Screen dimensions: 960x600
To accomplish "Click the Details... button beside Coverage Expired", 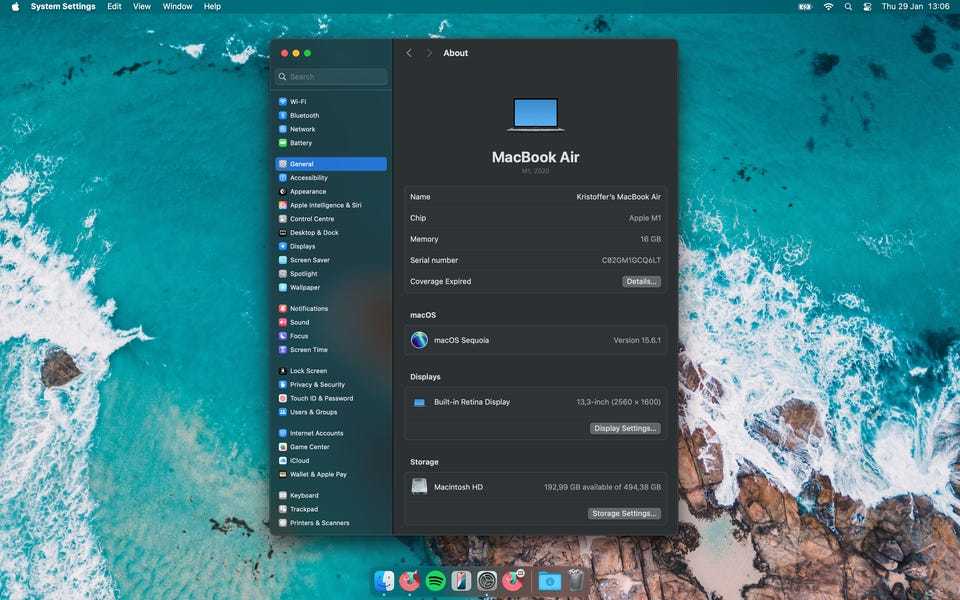I will pyautogui.click(x=641, y=282).
